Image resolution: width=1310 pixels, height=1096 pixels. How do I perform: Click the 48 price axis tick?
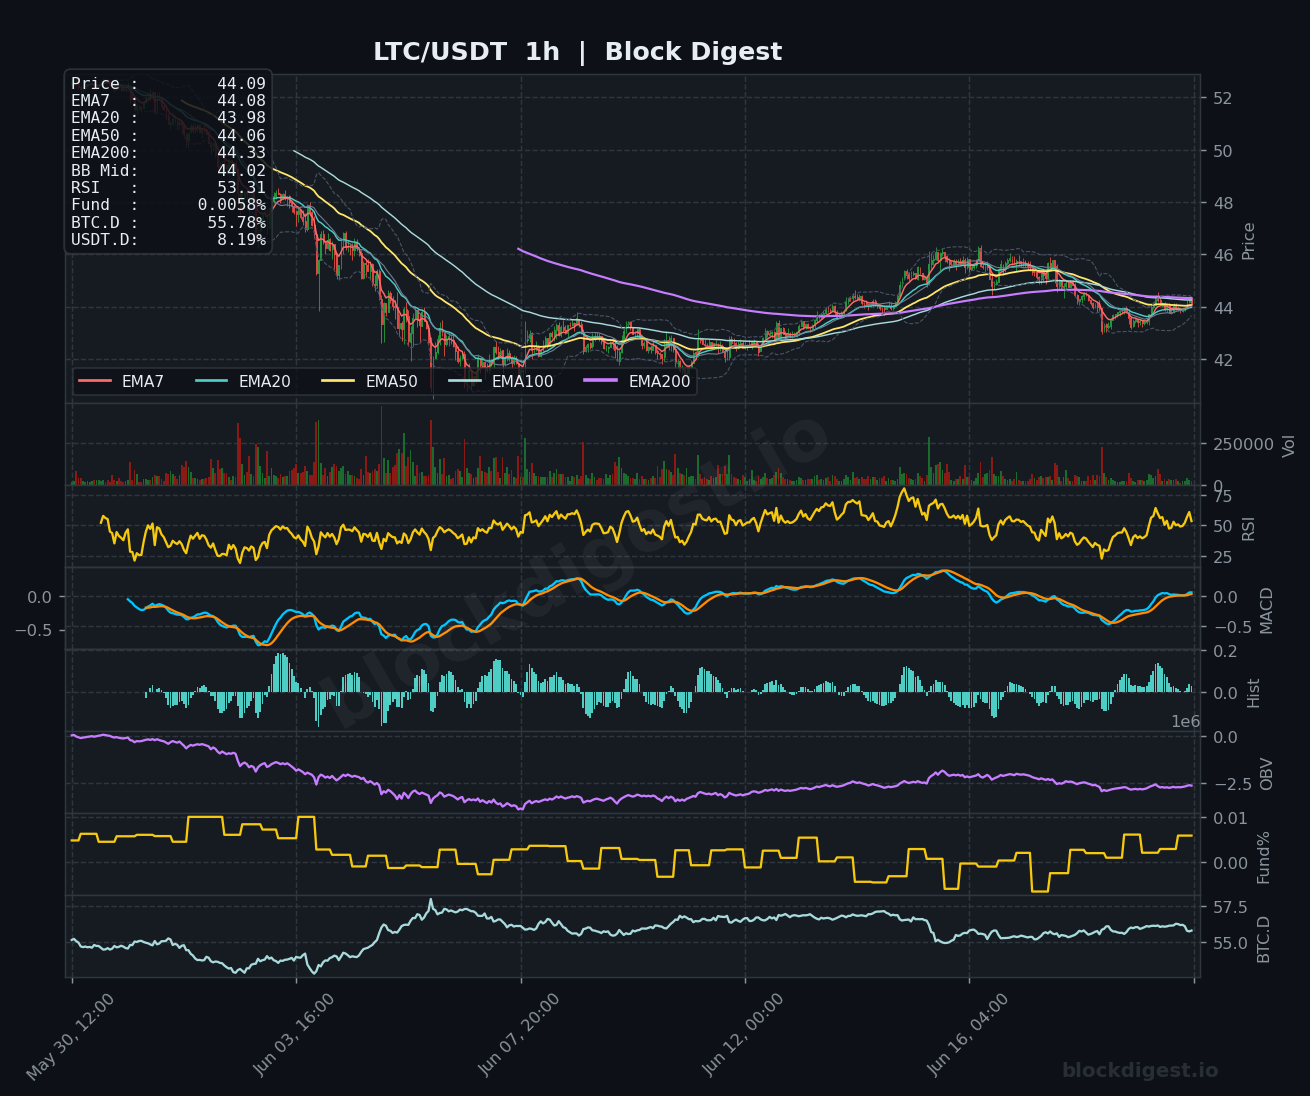(1222, 203)
